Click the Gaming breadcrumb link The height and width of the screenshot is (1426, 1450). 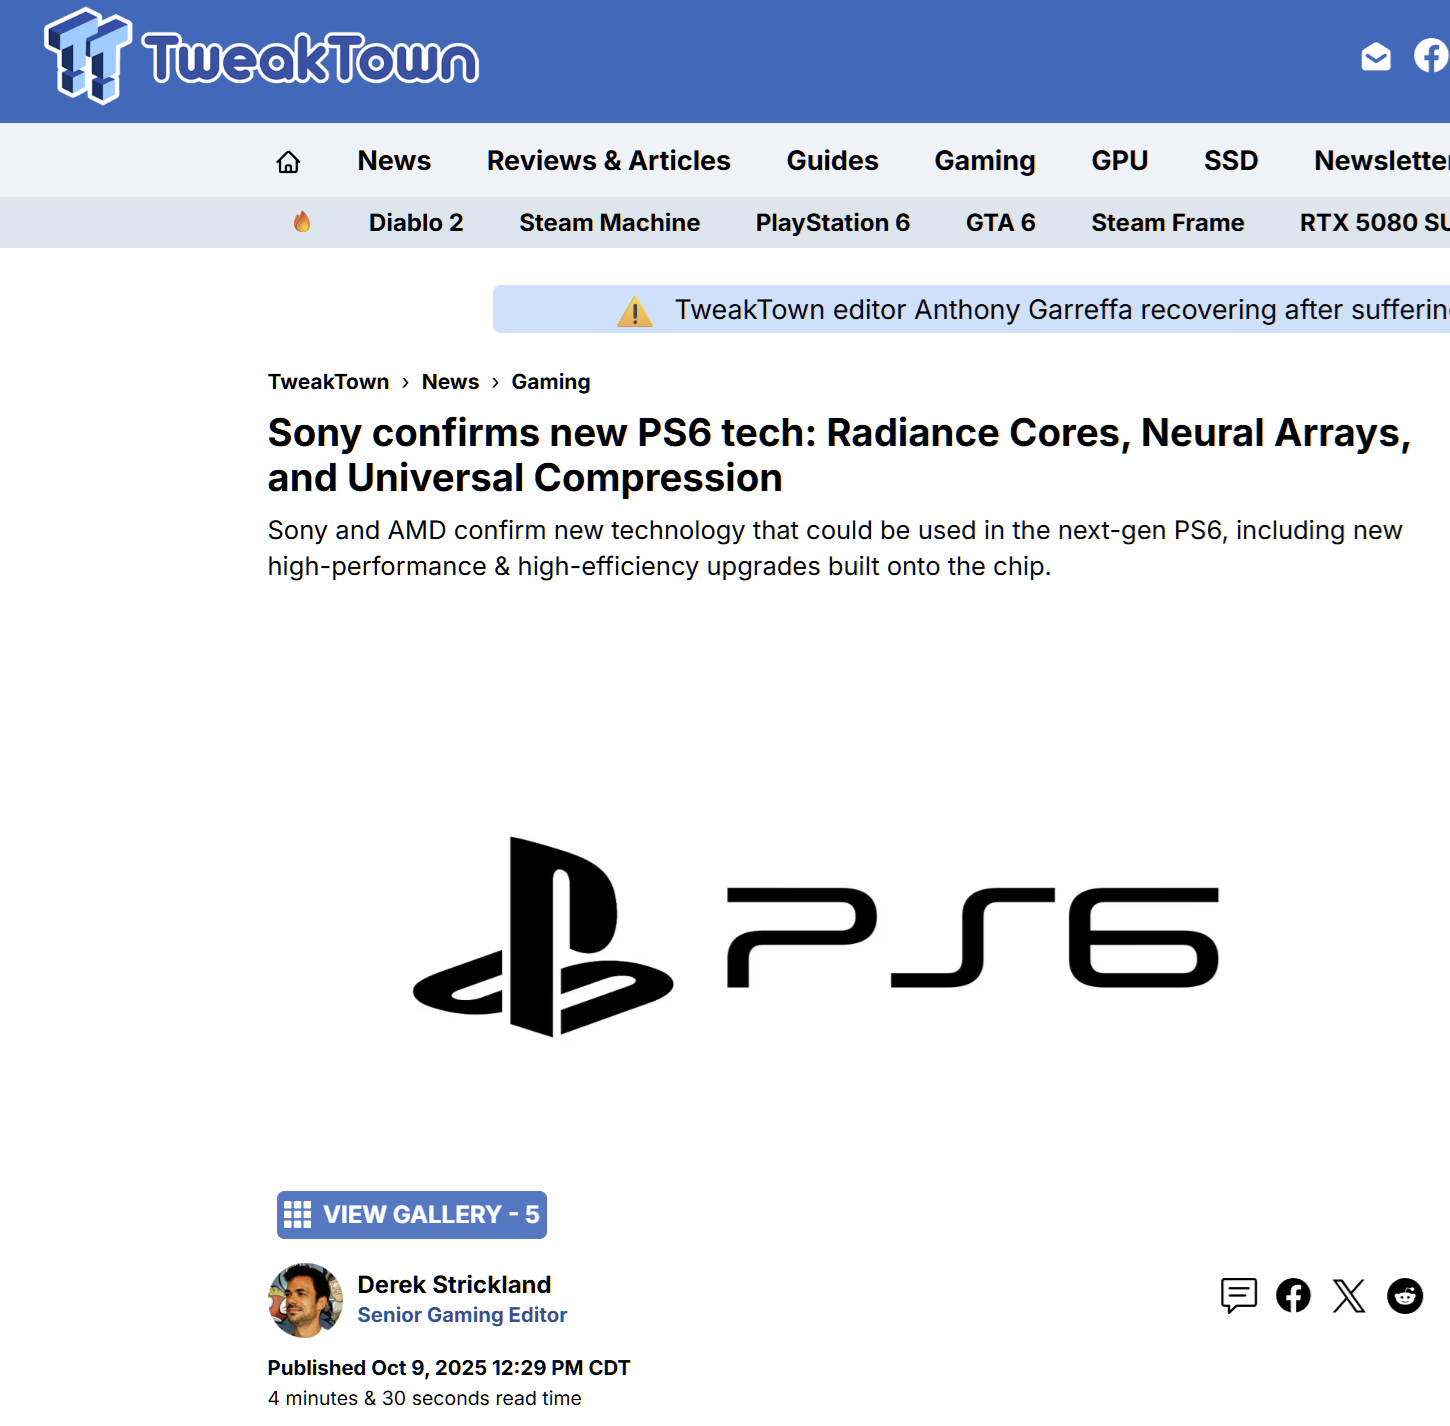(x=551, y=382)
